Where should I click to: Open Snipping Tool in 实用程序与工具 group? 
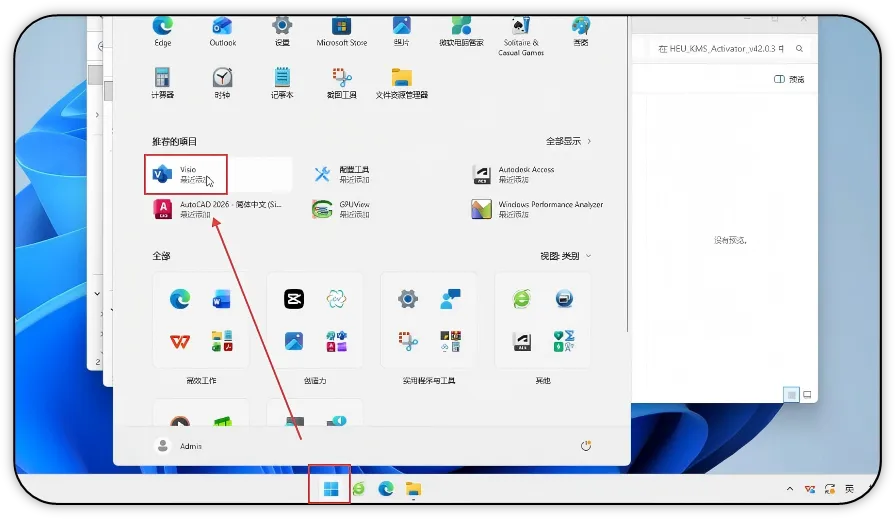pos(408,341)
